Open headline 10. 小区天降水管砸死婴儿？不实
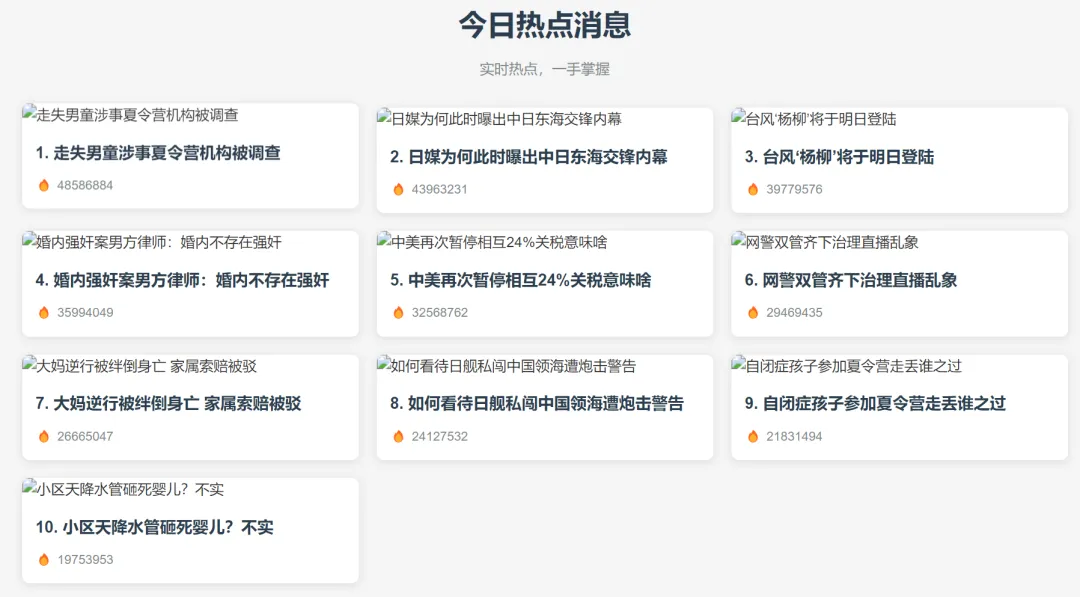The image size is (1080, 597). click(x=155, y=527)
